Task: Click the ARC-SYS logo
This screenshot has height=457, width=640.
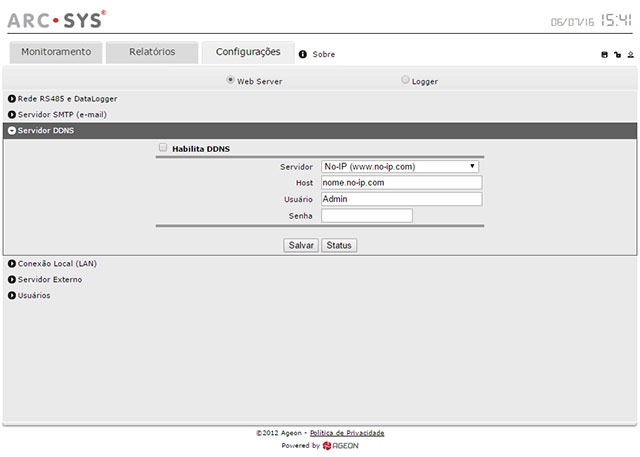Action: coord(57,20)
